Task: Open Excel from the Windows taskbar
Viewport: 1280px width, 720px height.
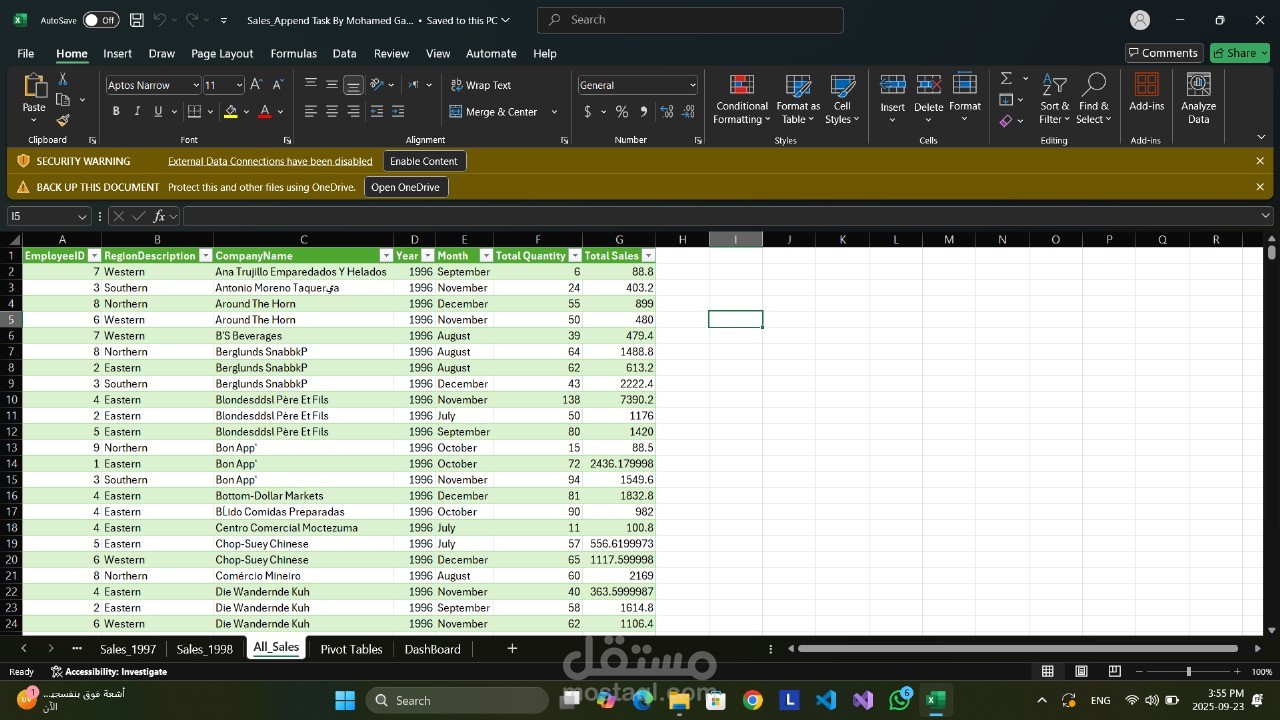Action: coord(936,700)
